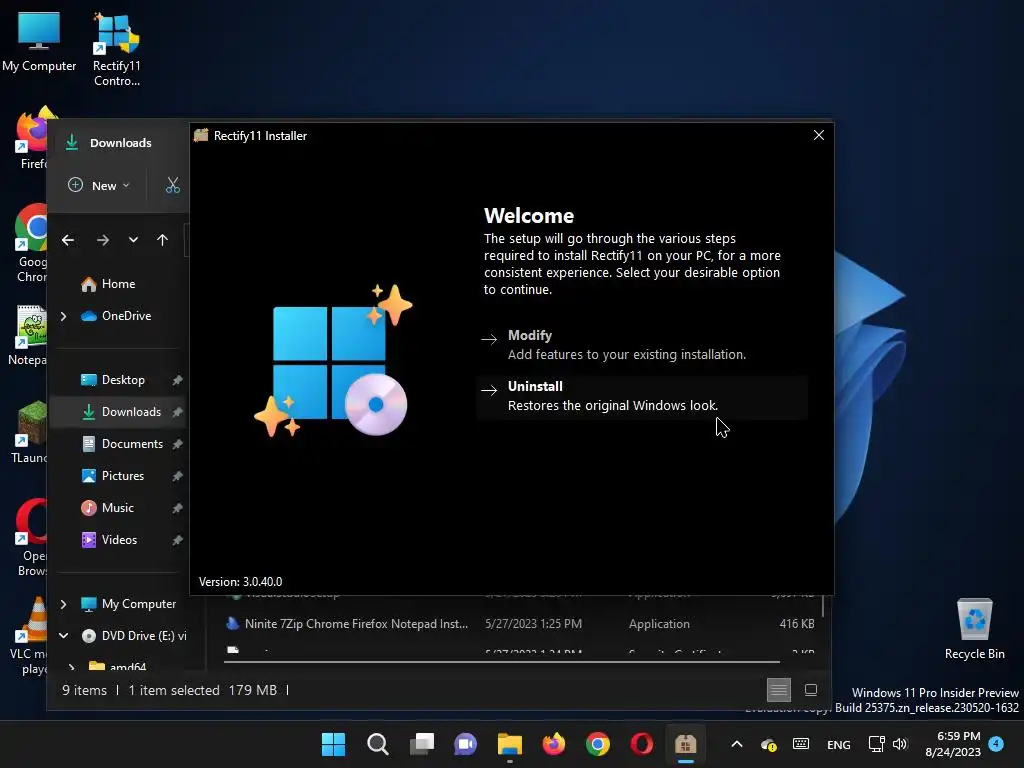Show hidden system tray icons
1024x768 pixels.
click(737, 744)
